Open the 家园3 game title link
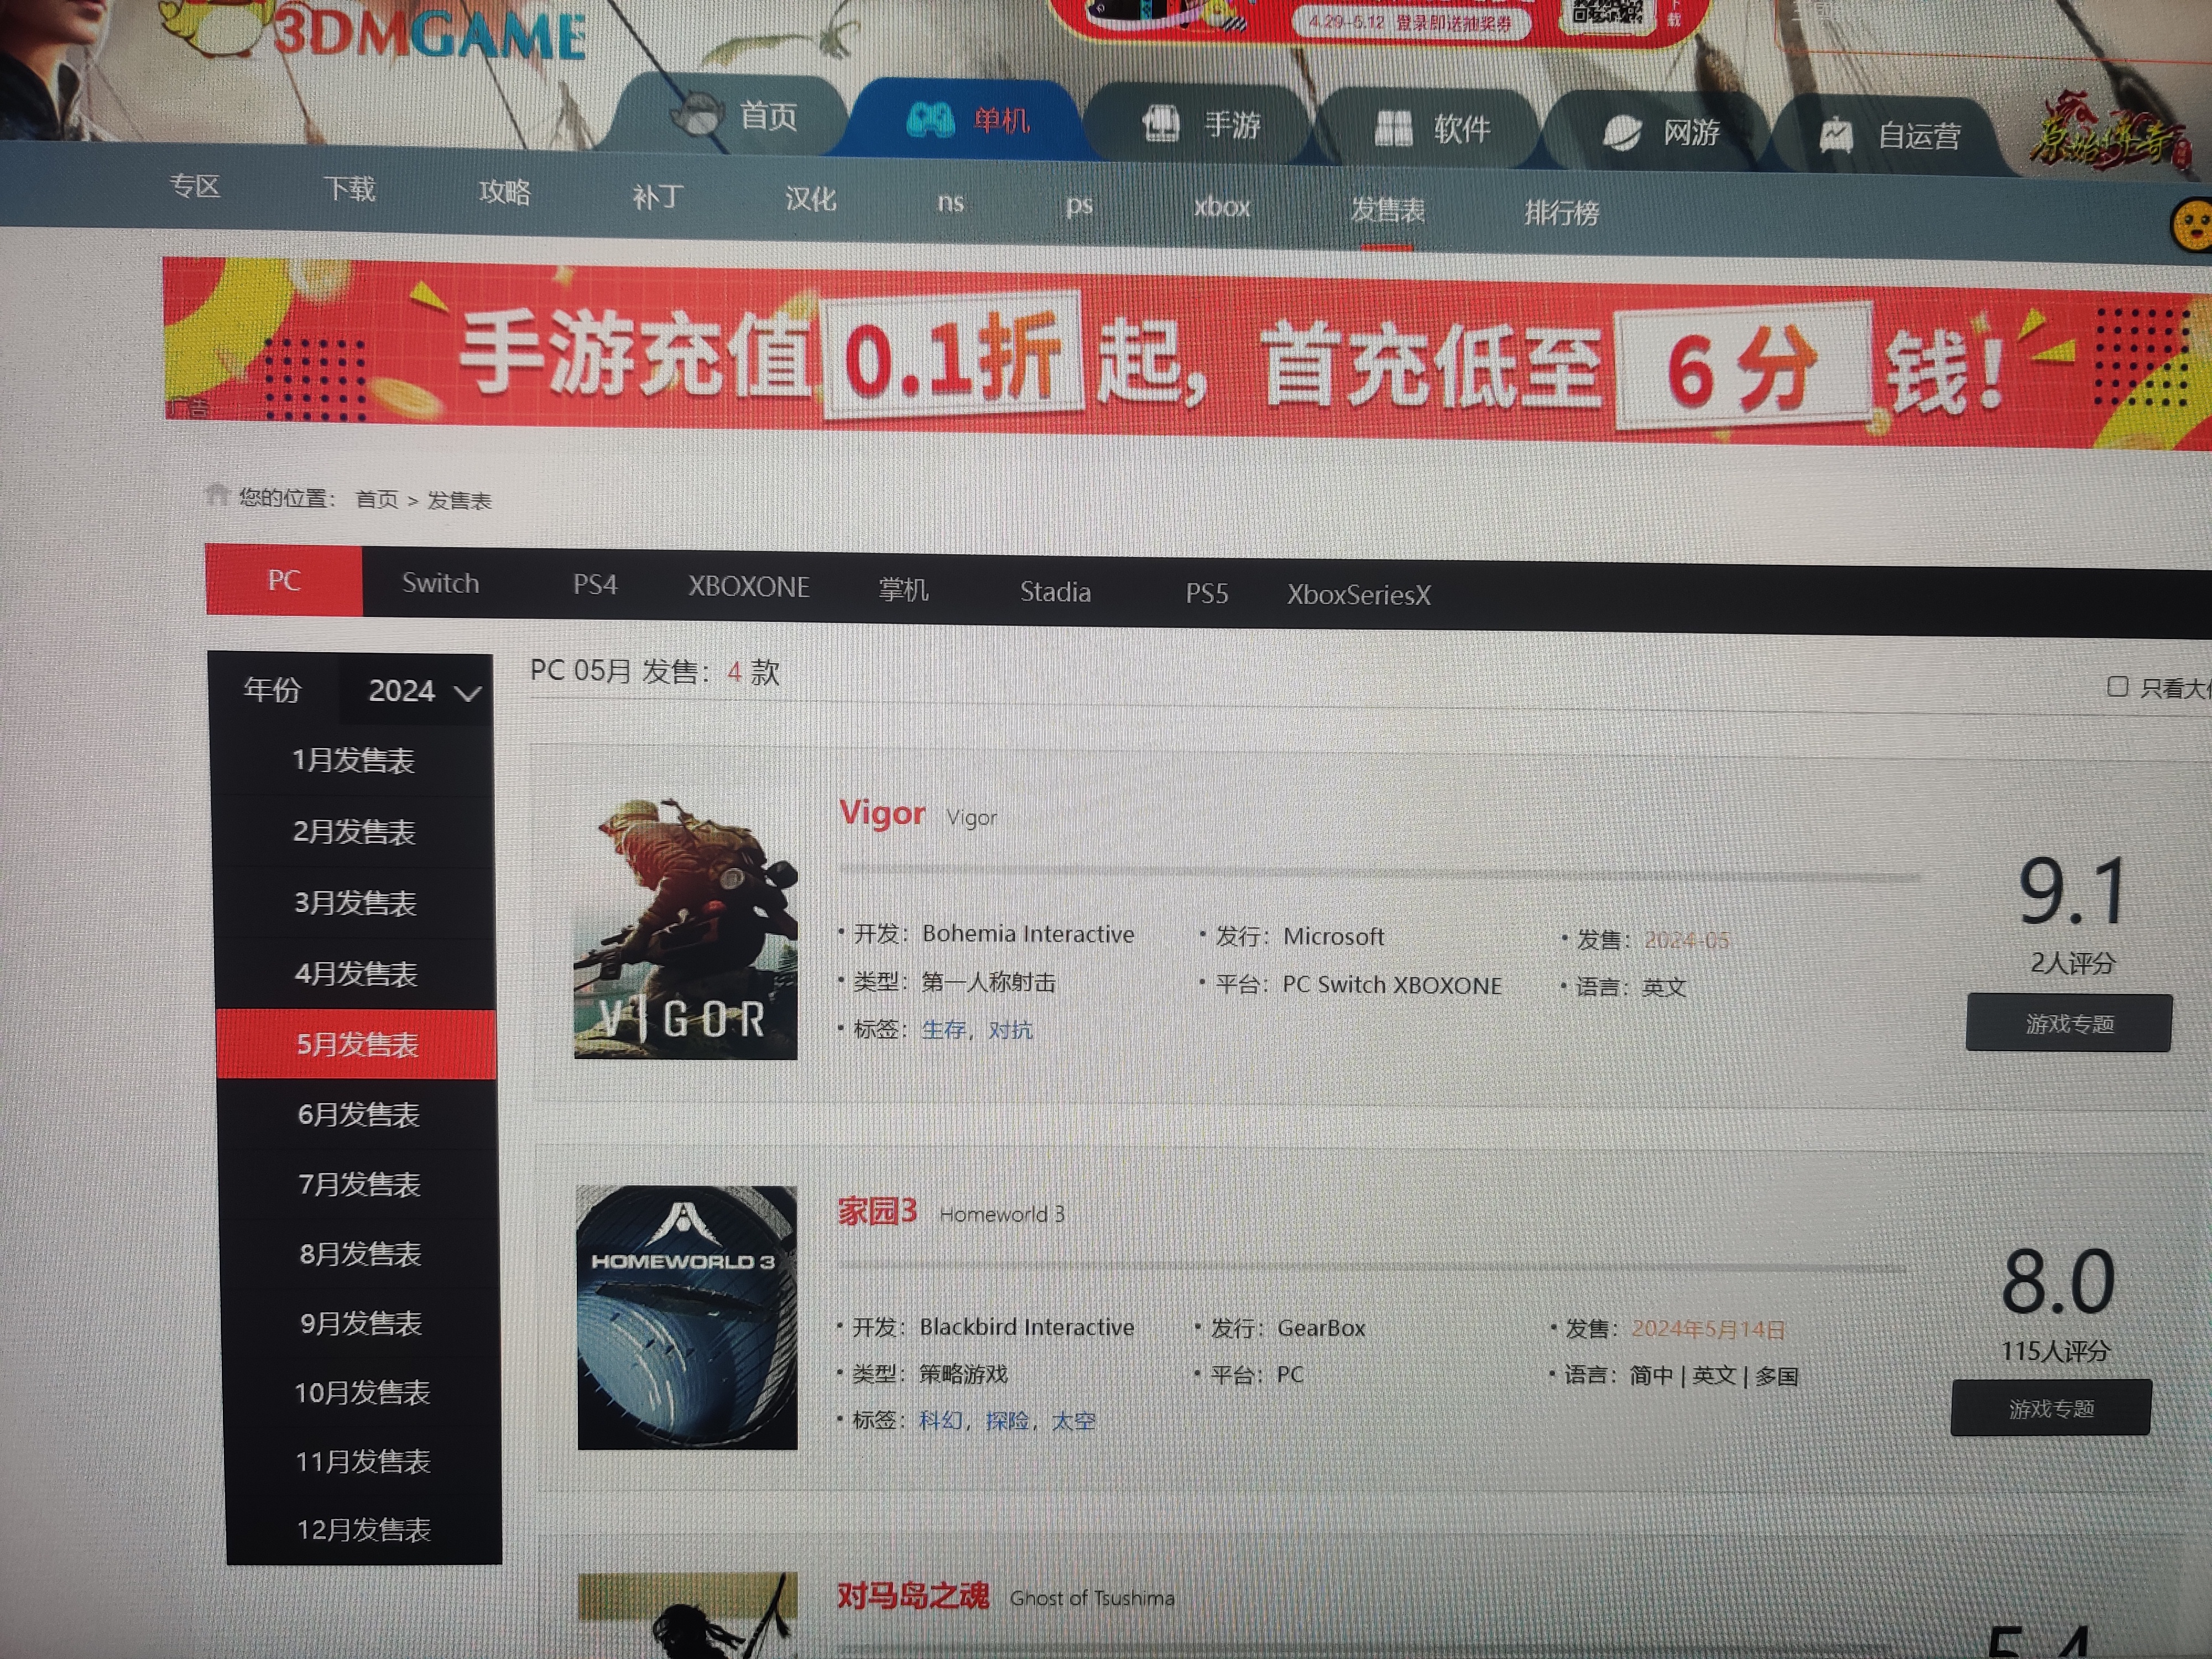 [x=877, y=1211]
